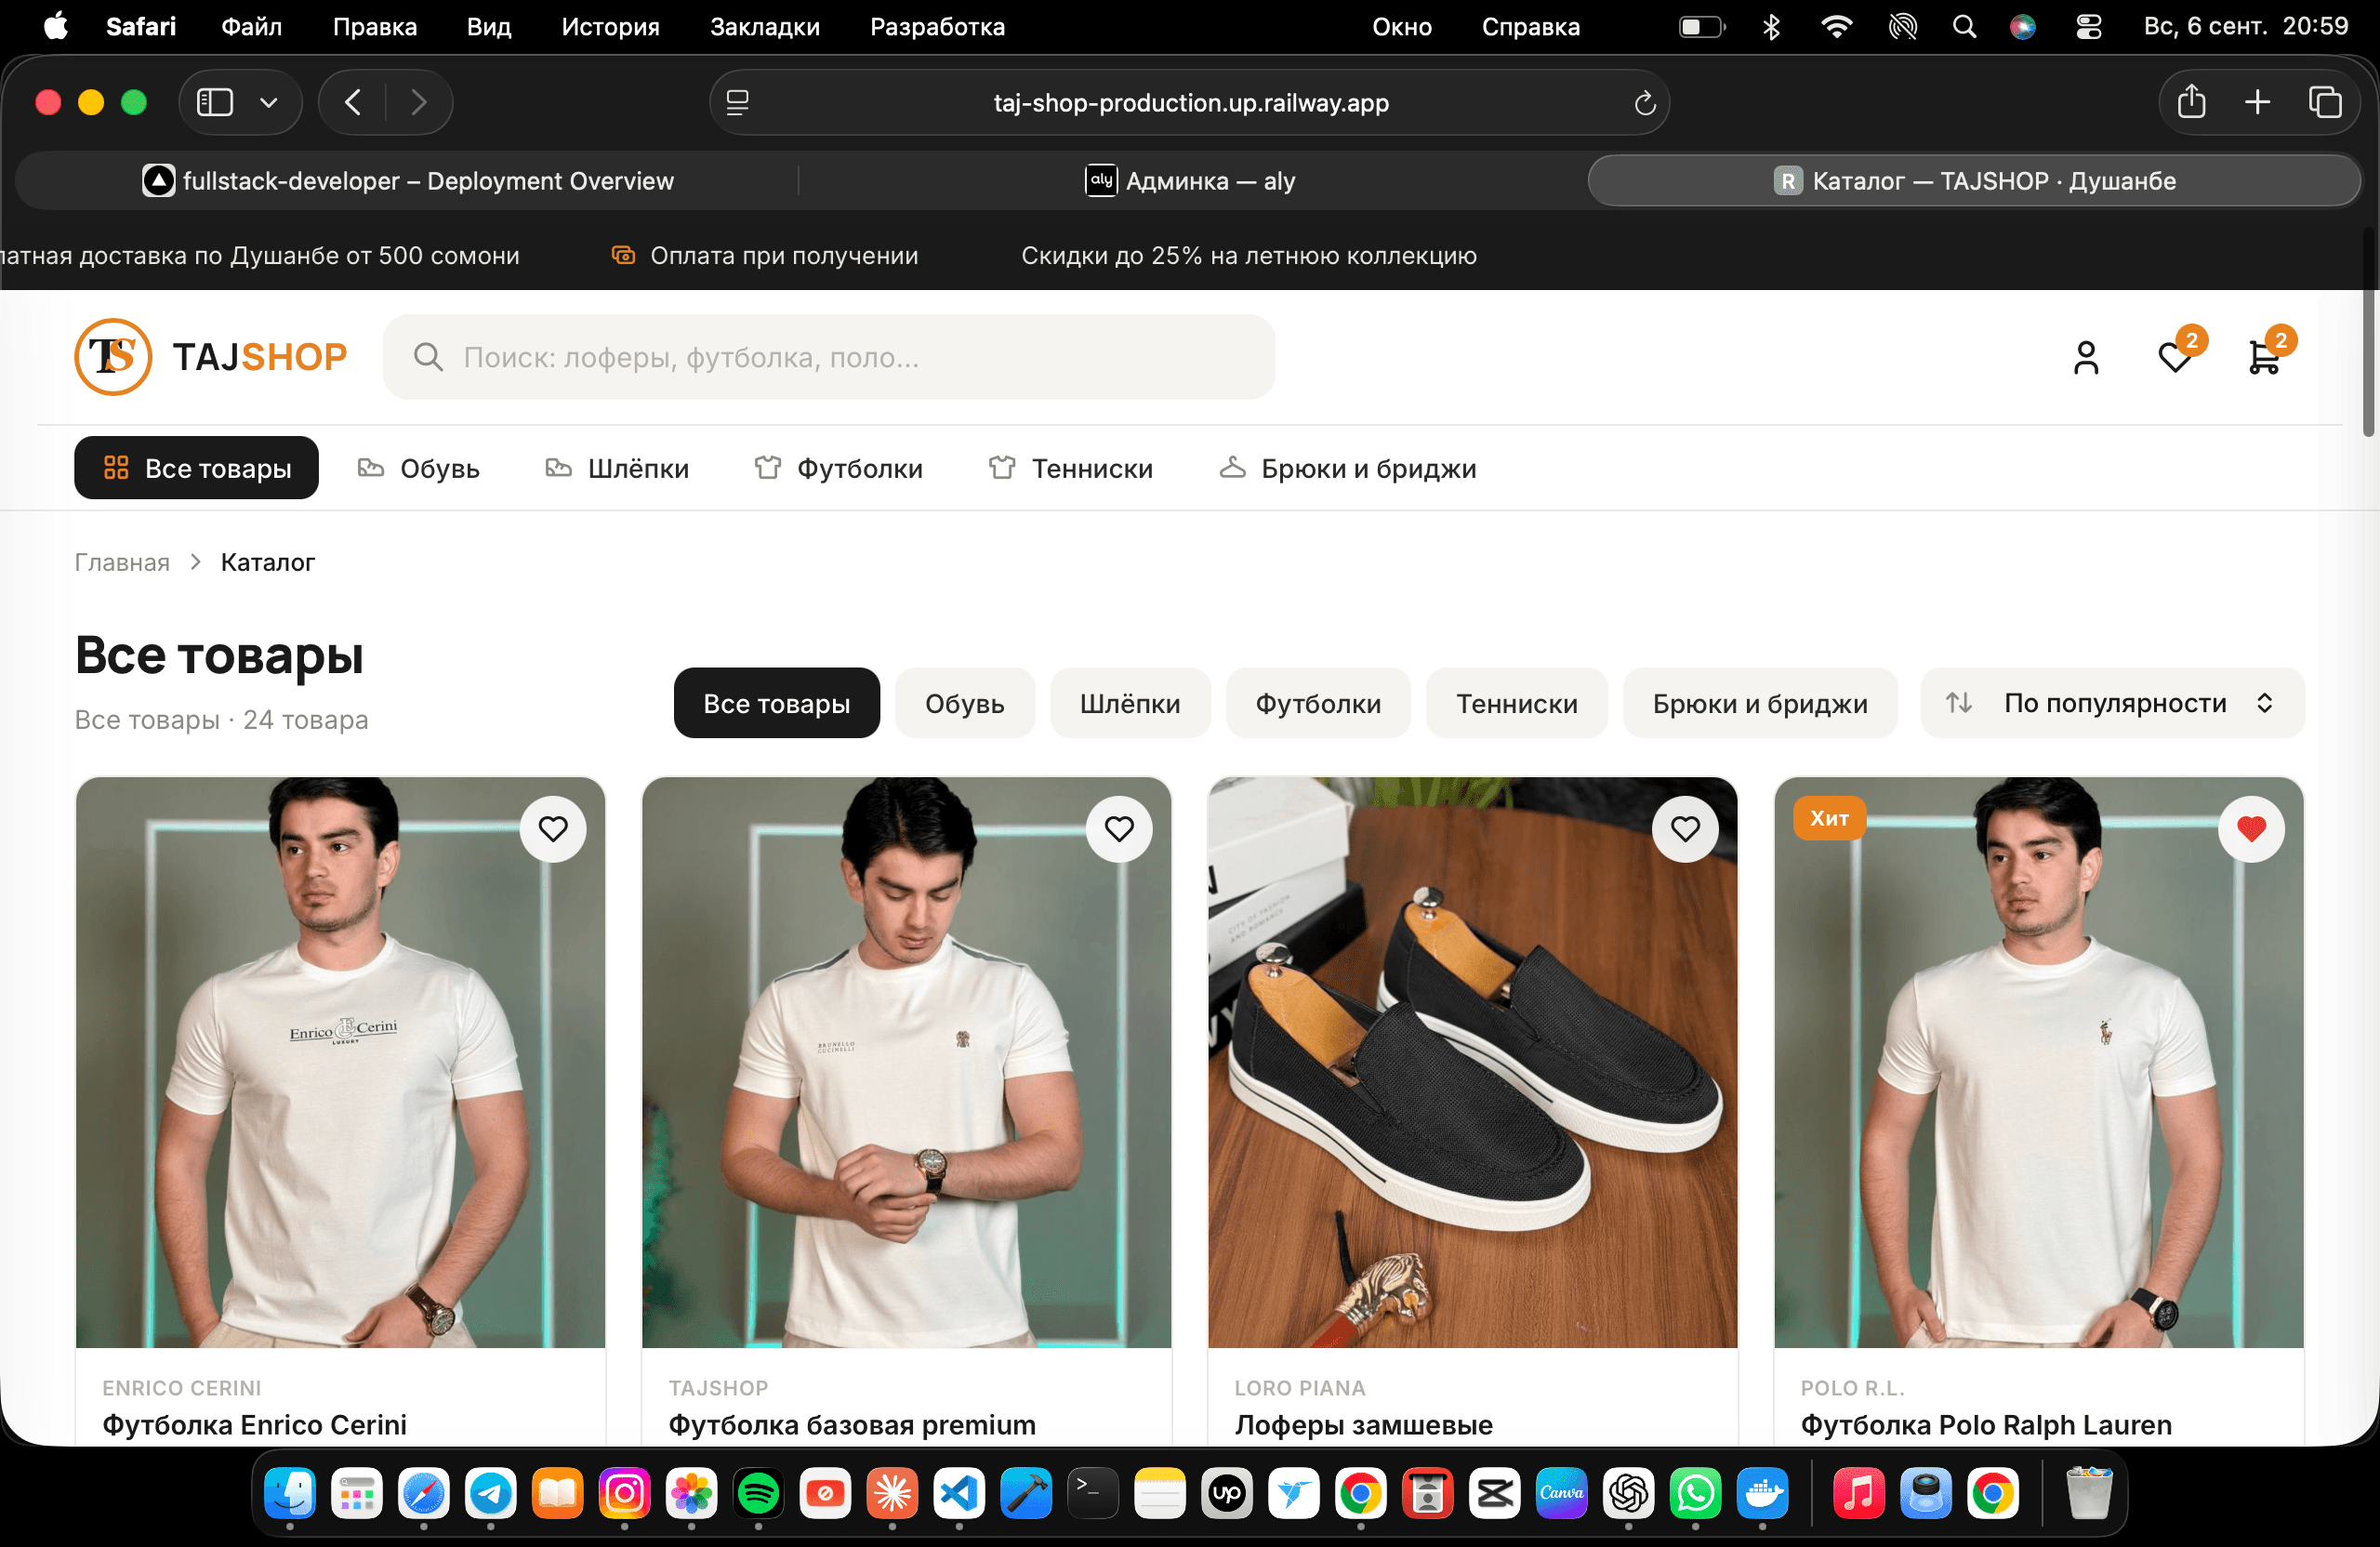Viewport: 2380px width, 1547px height.
Task: Focus the site search field
Action: pos(829,357)
